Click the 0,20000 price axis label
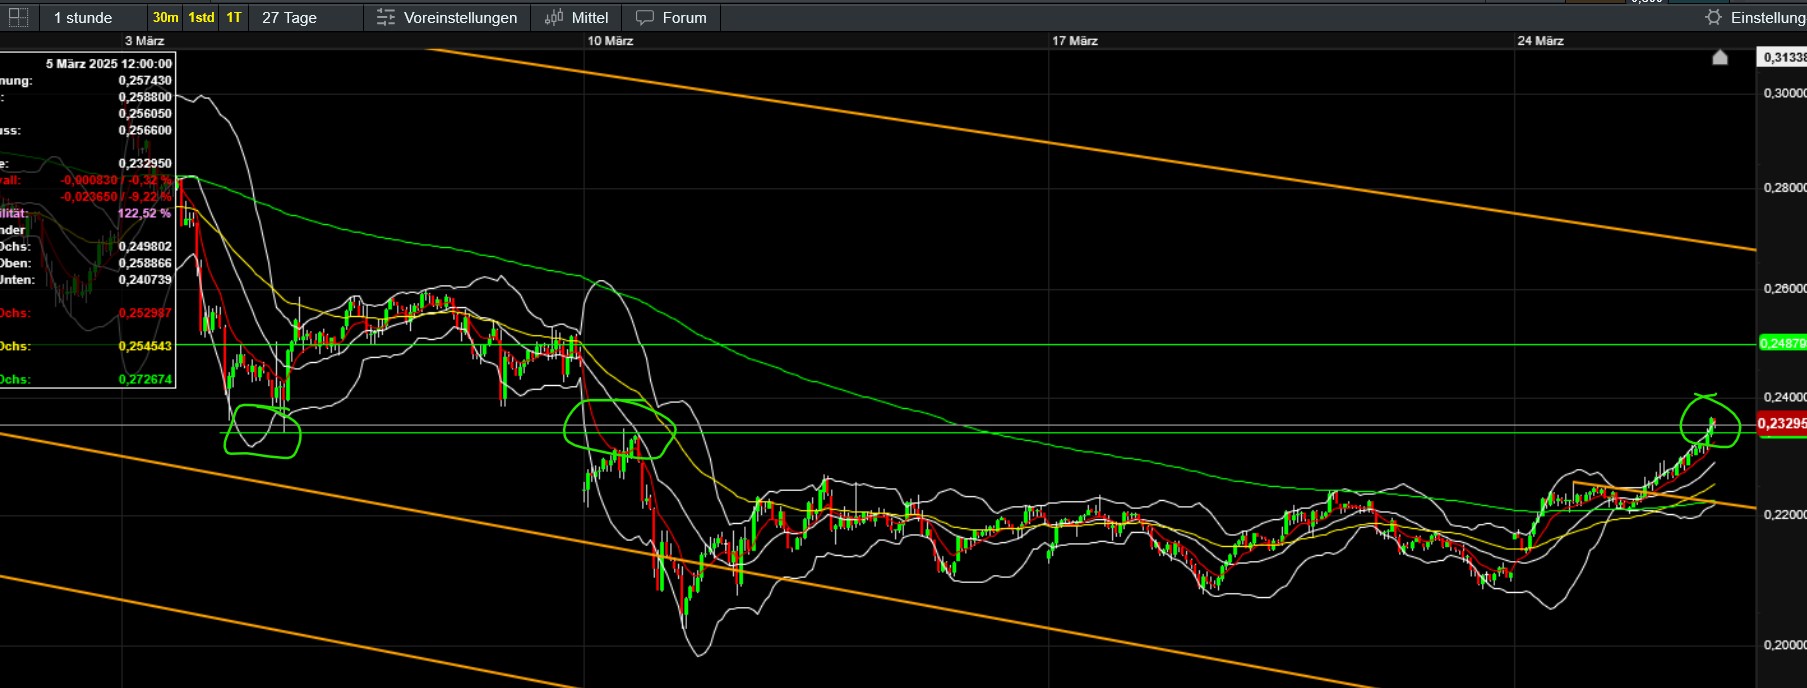The width and height of the screenshot is (1807, 688). click(x=1785, y=645)
